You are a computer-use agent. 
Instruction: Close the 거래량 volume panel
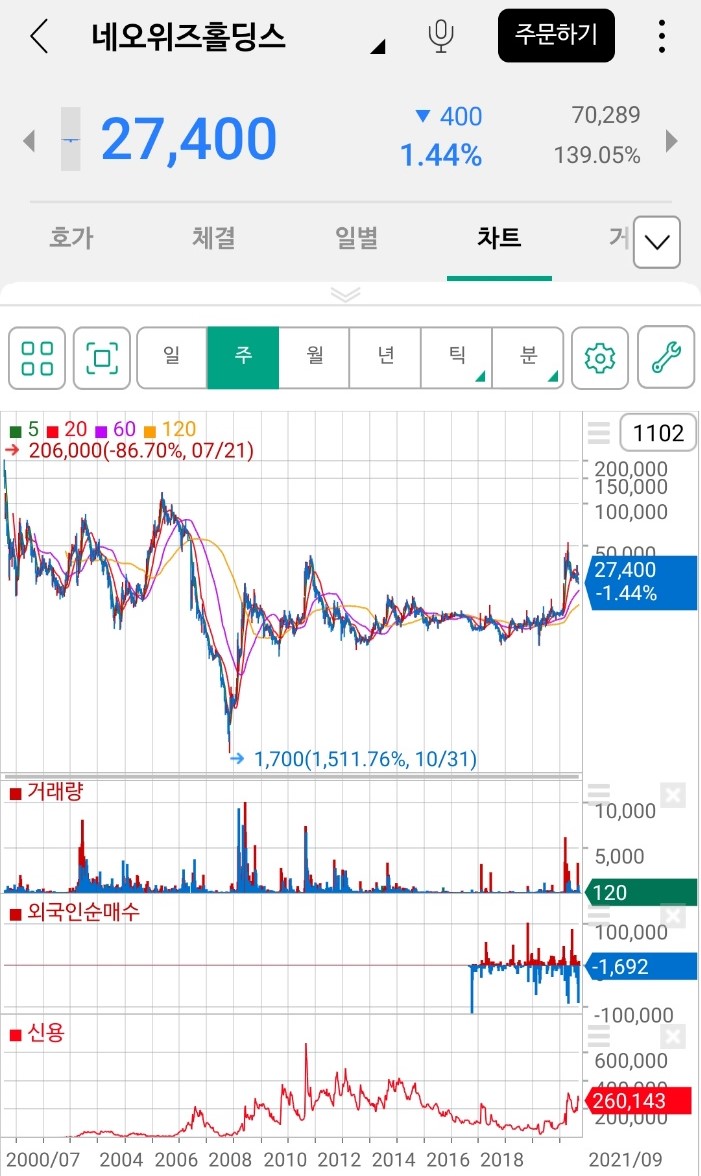(673, 795)
